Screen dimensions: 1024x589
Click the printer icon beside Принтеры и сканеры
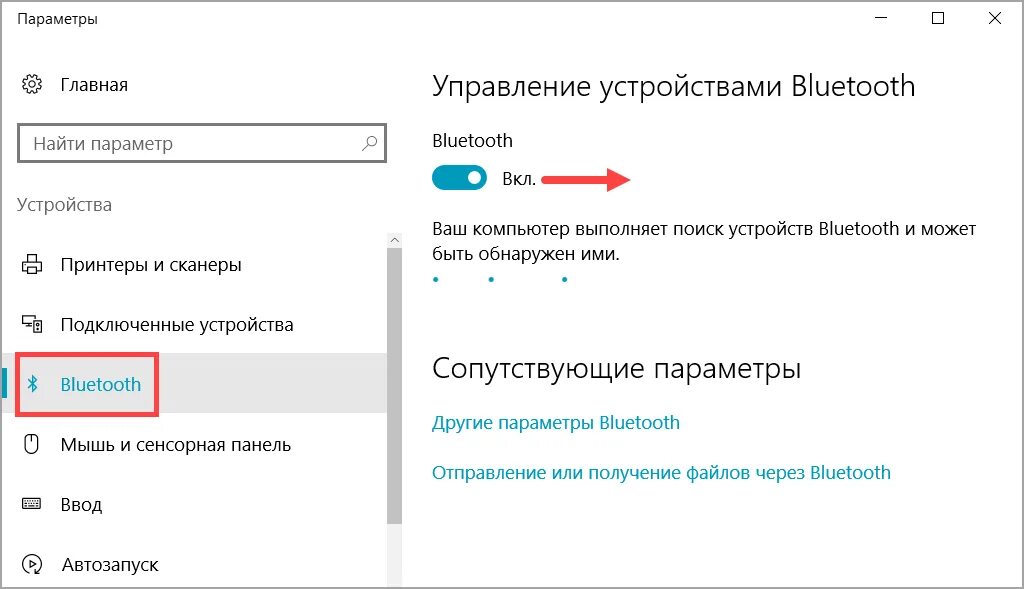[31, 264]
